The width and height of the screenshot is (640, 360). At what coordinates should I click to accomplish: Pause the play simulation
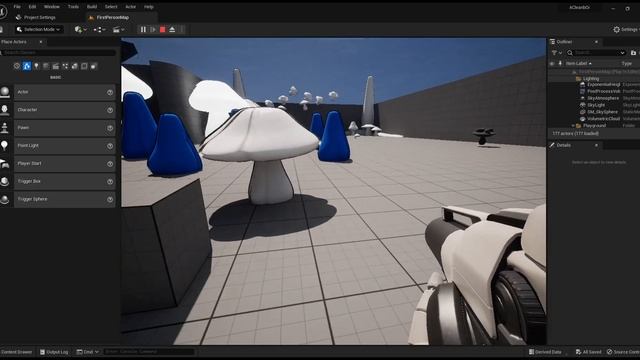(x=143, y=29)
